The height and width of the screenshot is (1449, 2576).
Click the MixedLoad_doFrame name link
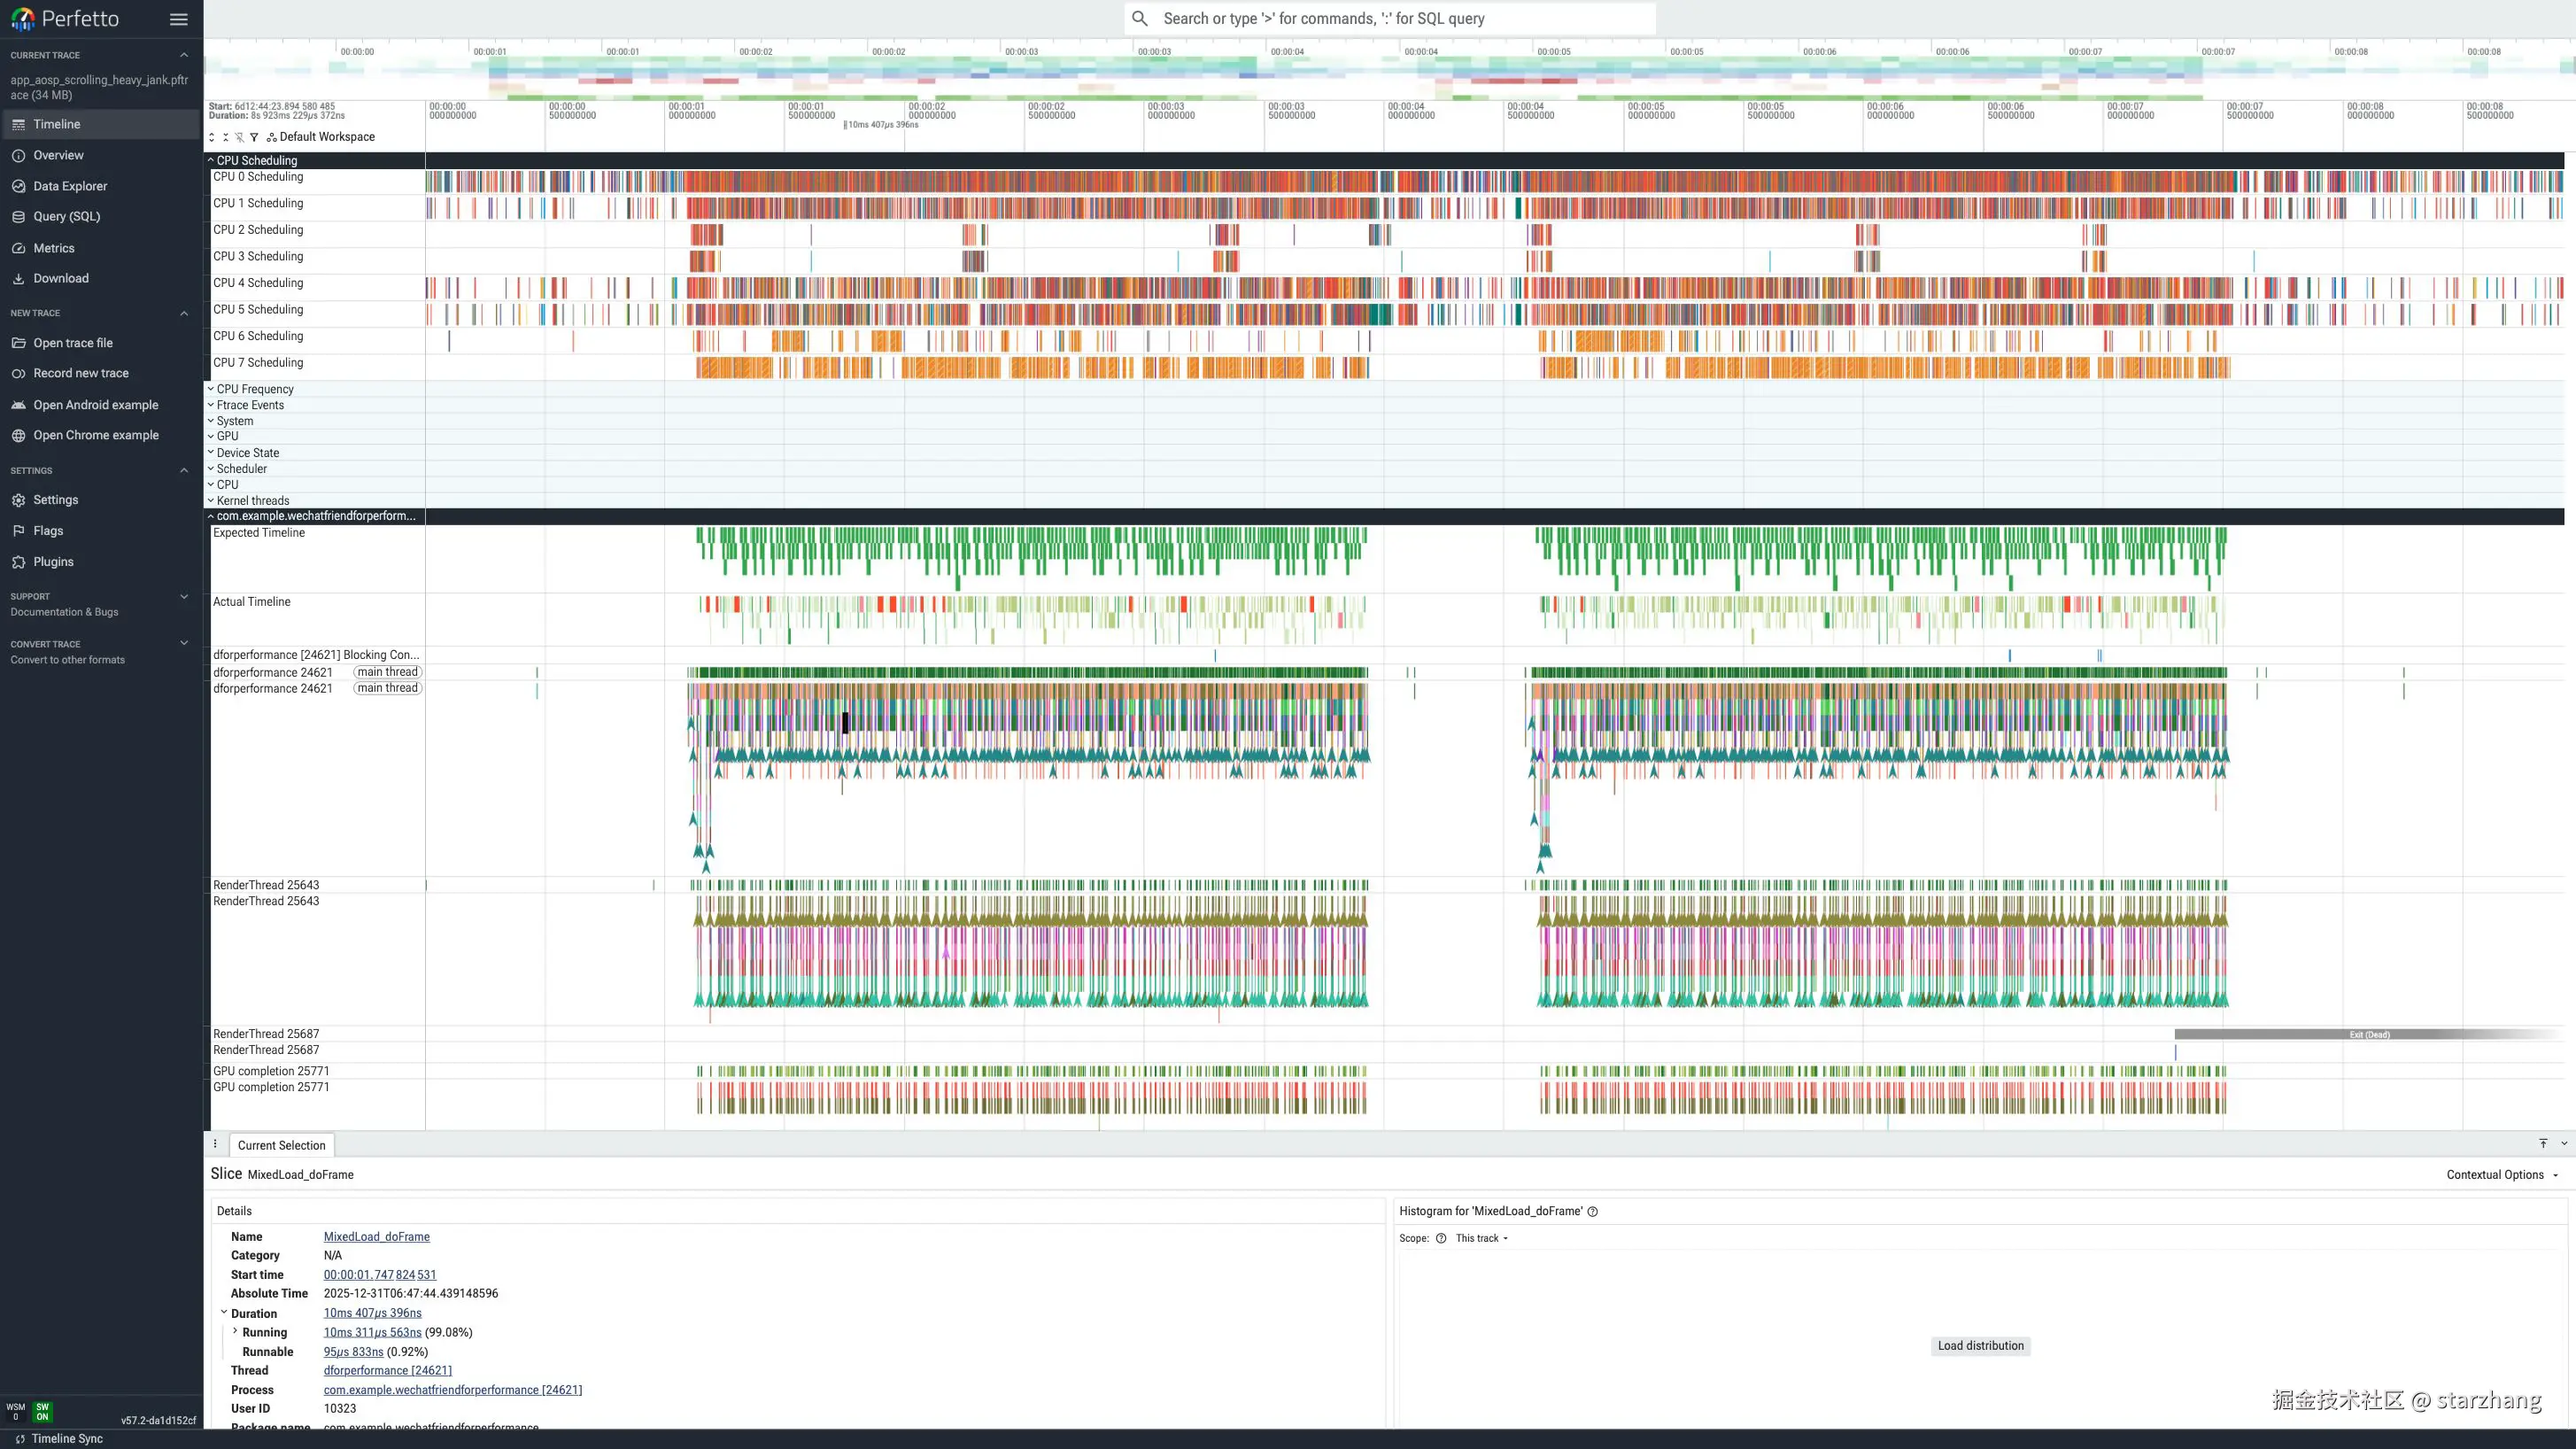376,1237
